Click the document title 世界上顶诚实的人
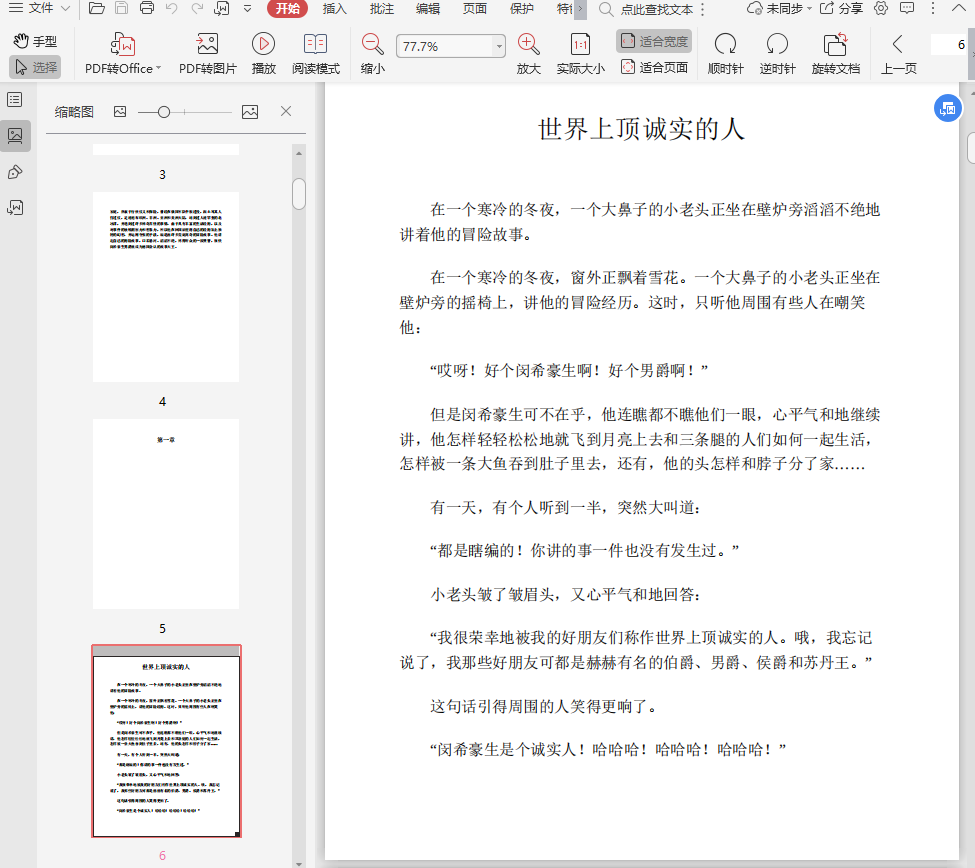This screenshot has height=868, width=975. click(x=641, y=130)
